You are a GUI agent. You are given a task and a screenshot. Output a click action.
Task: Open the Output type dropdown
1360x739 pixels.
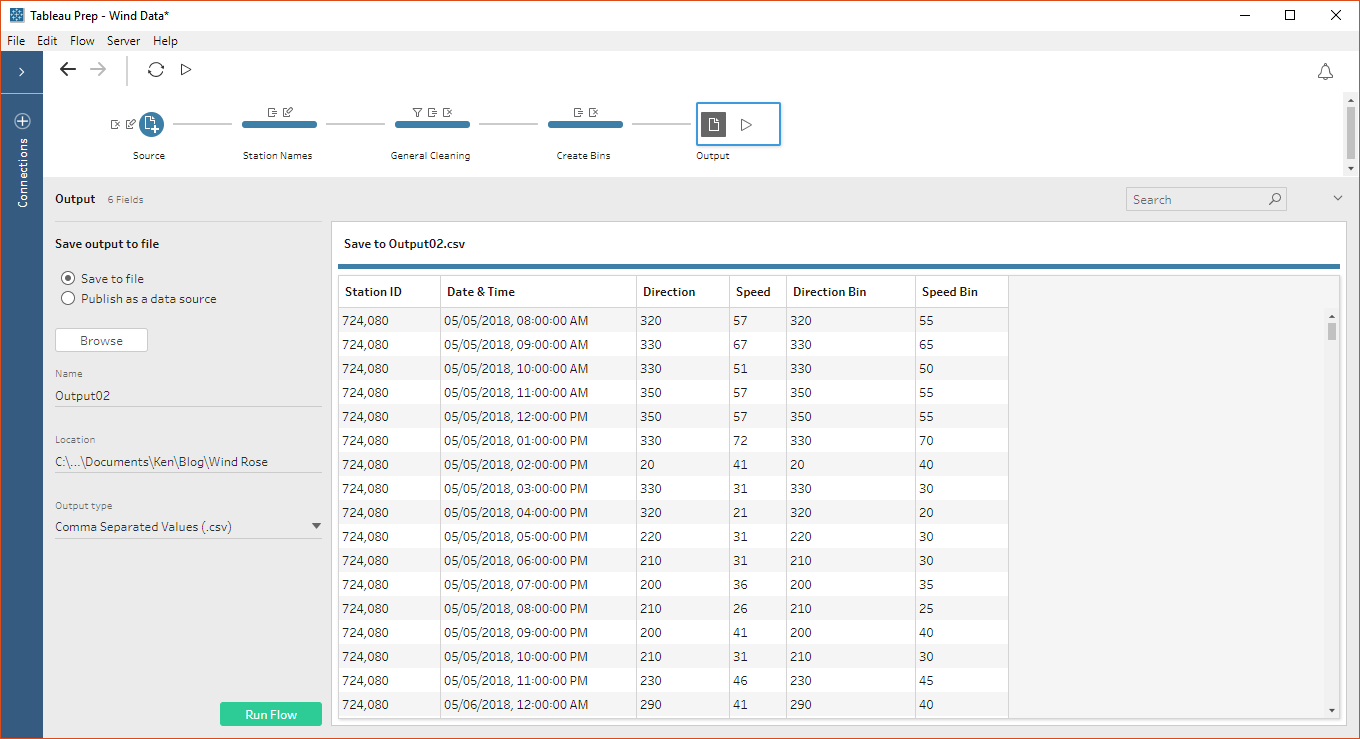pyautogui.click(x=188, y=527)
